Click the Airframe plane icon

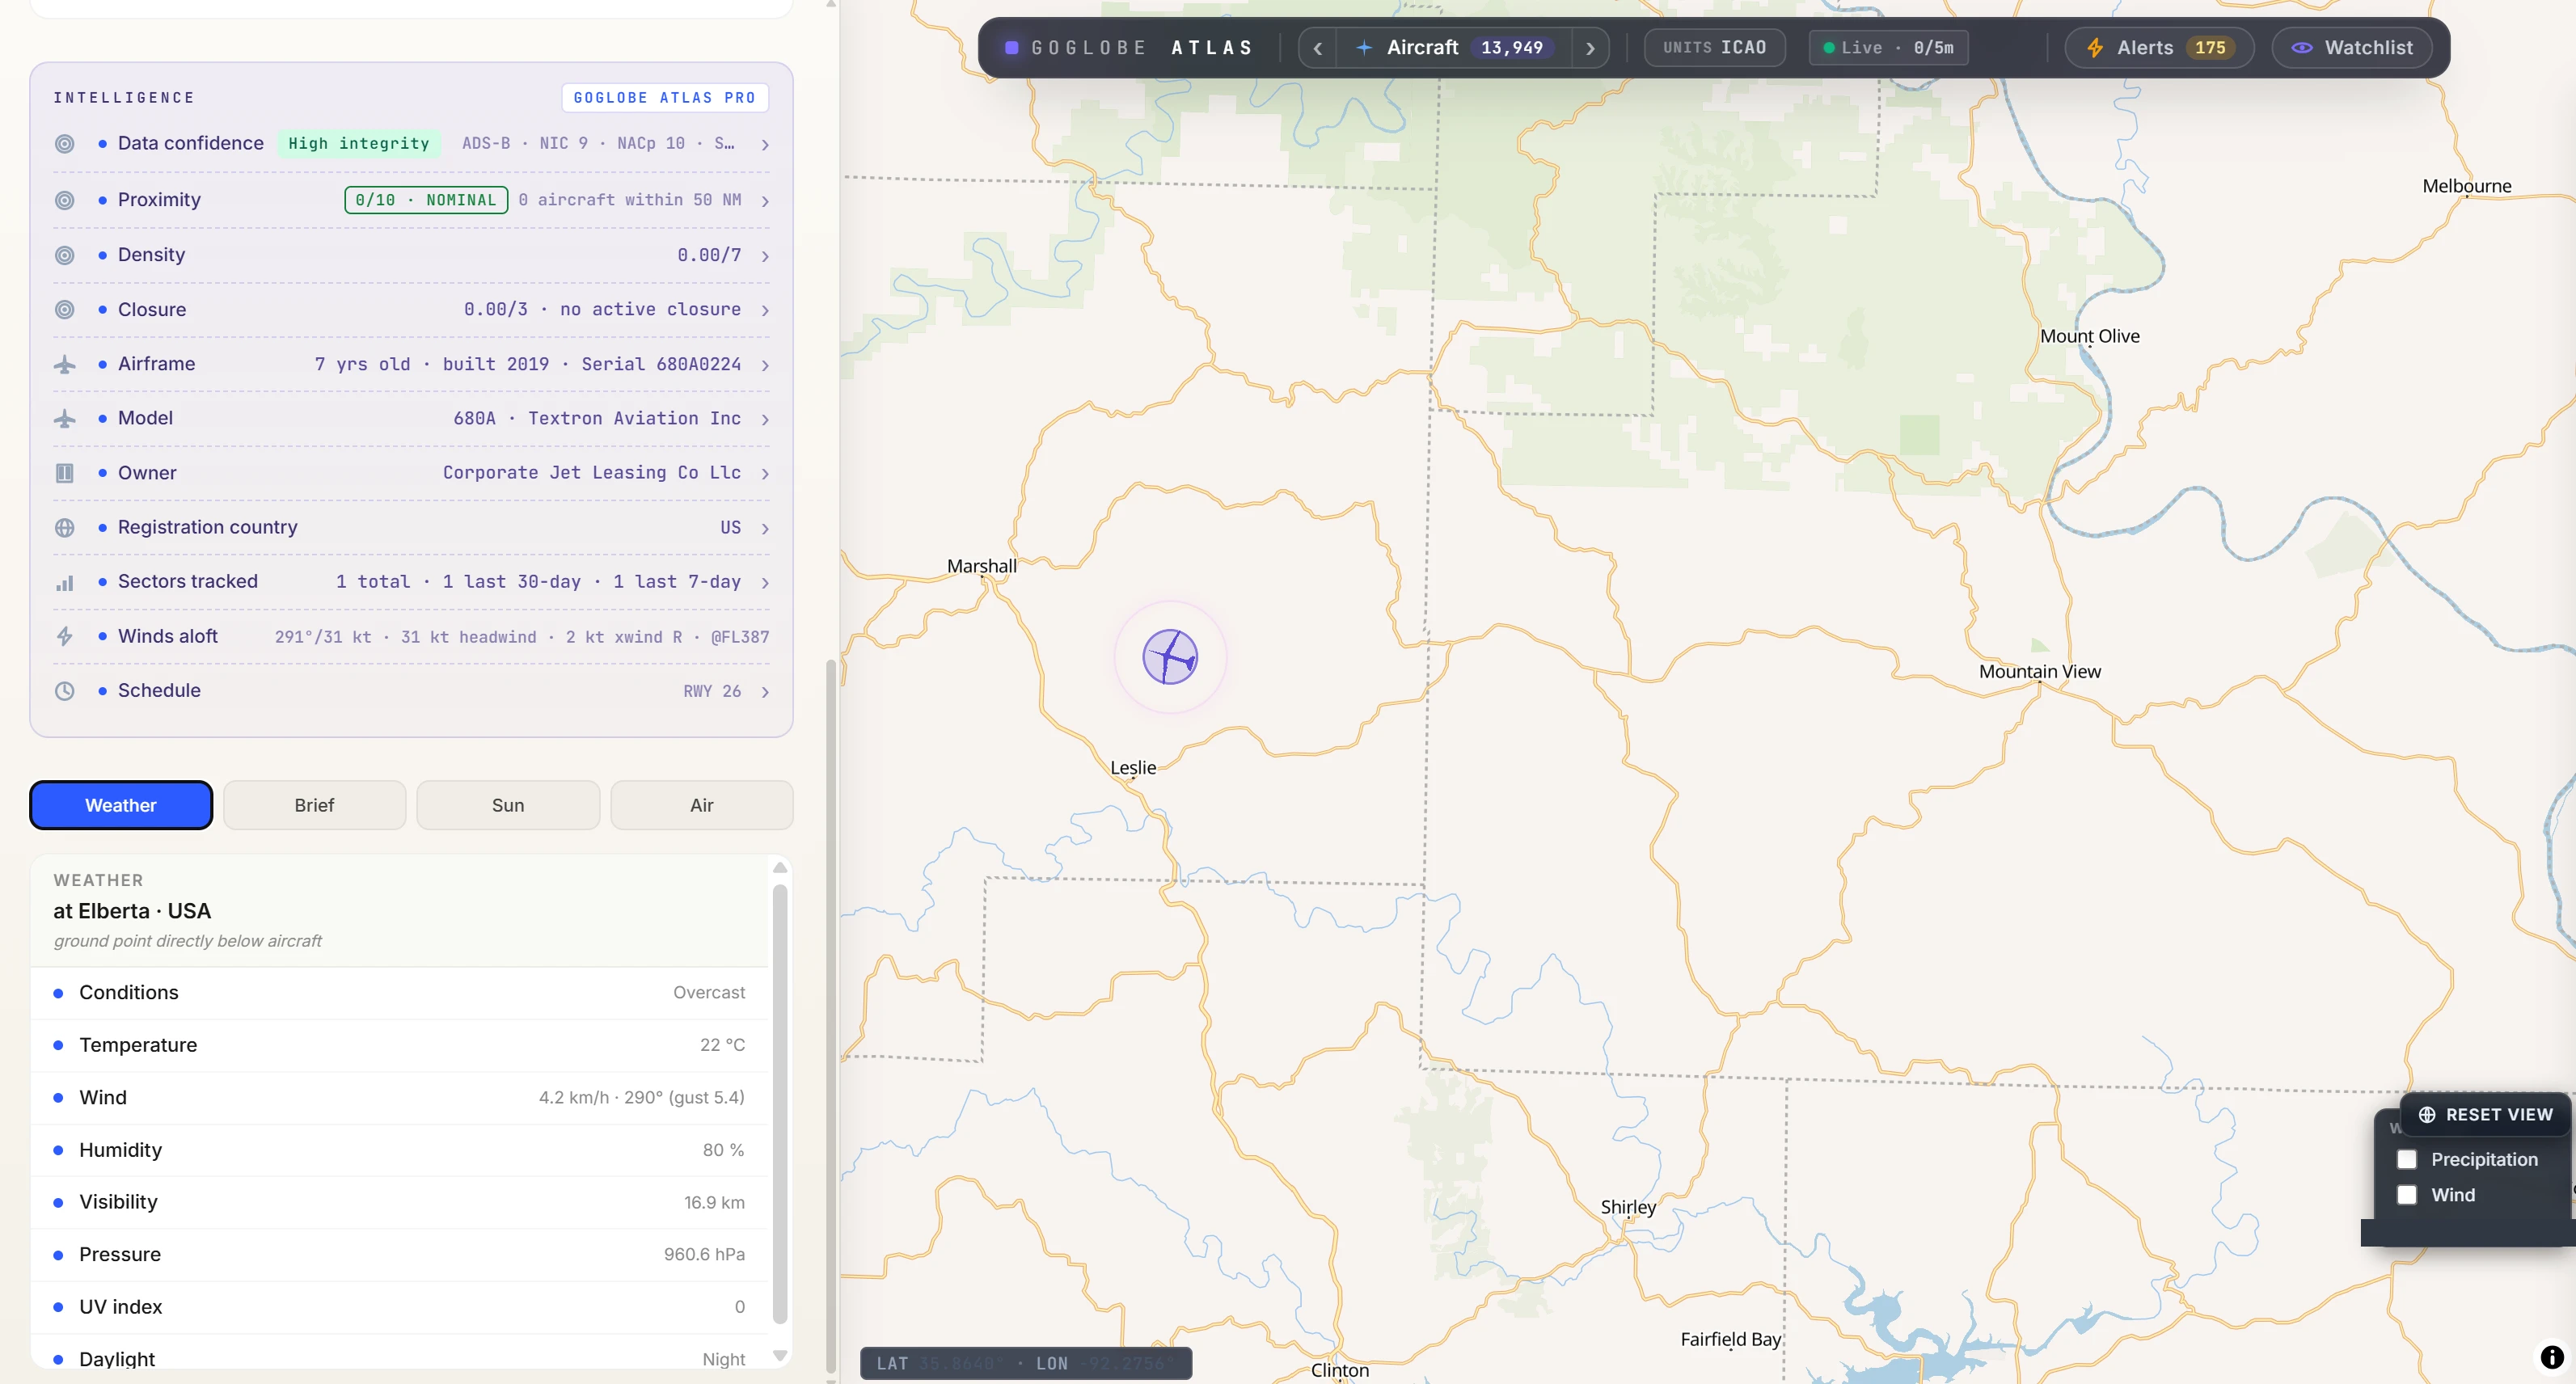(x=64, y=365)
